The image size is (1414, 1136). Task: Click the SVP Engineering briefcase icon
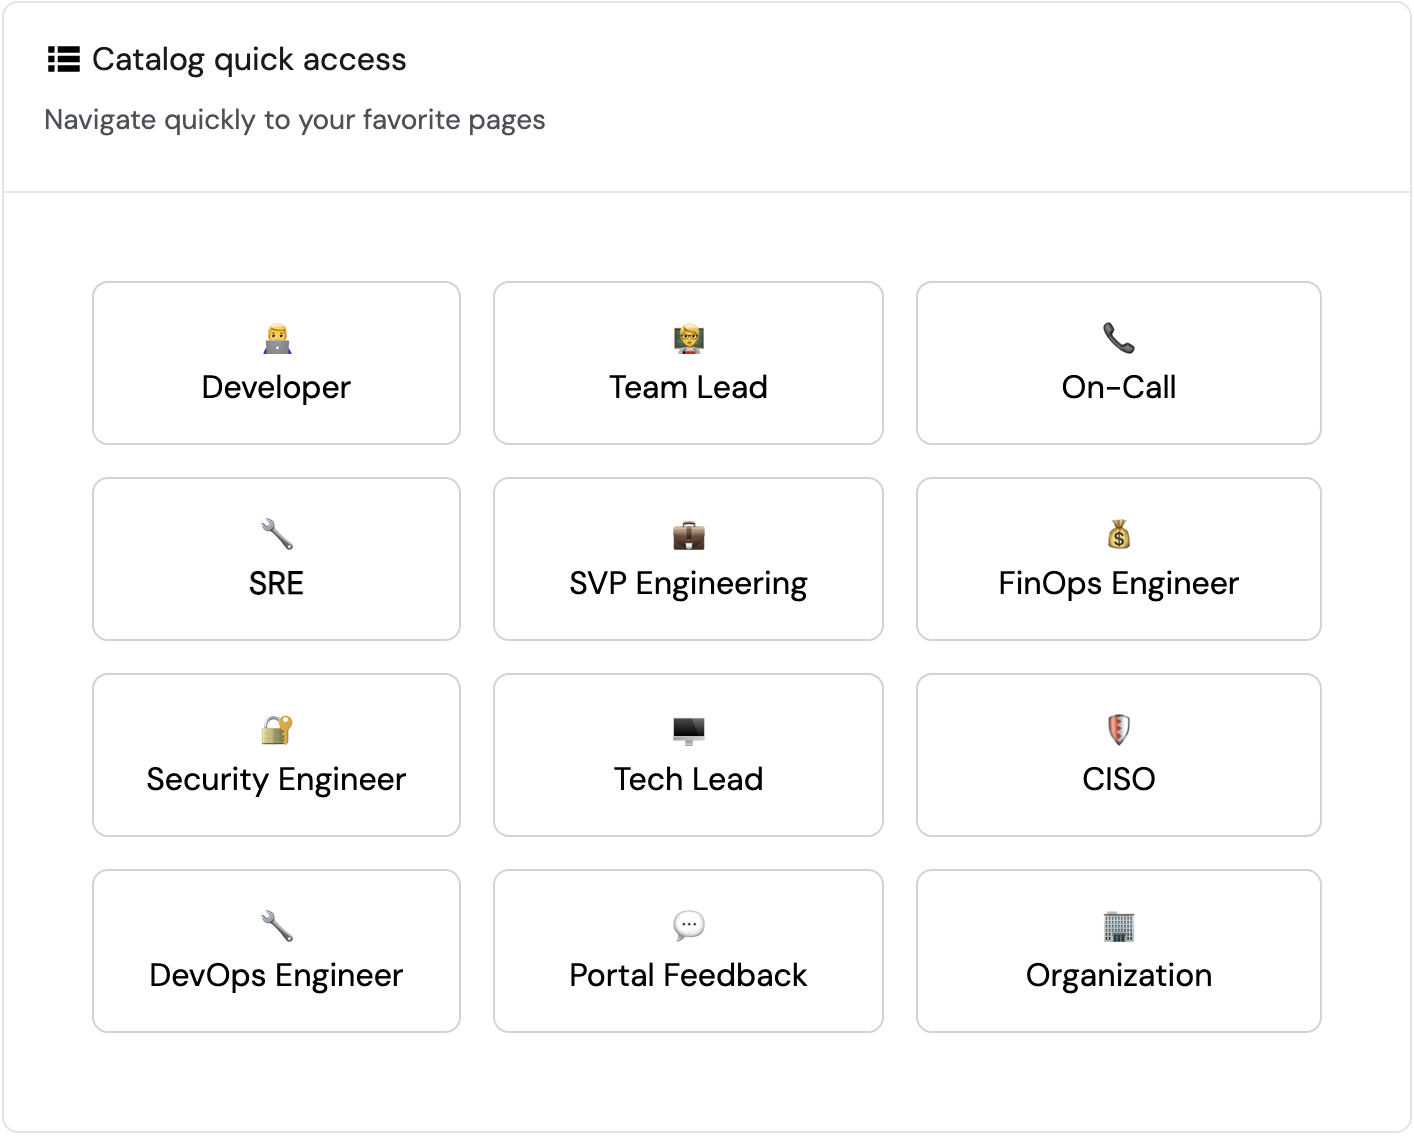688,535
